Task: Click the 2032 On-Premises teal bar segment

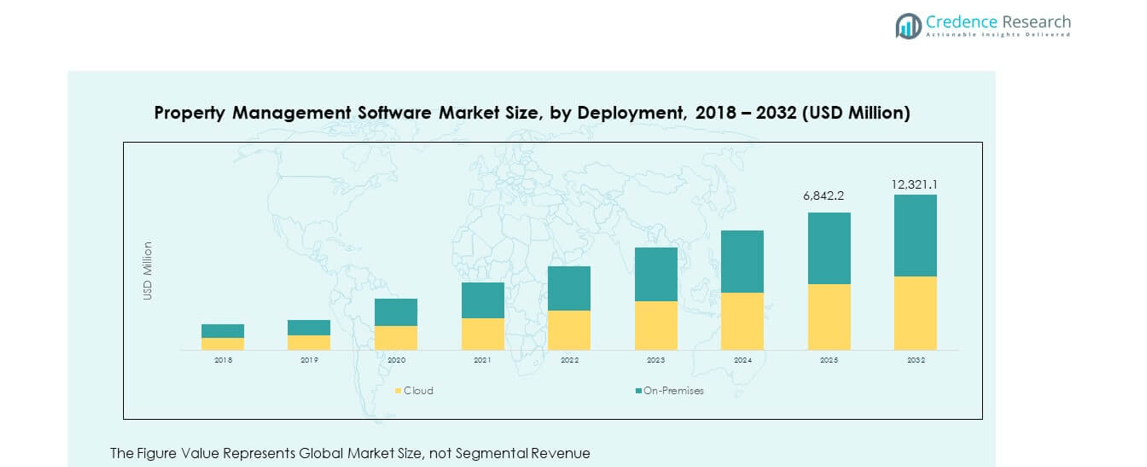Action: pyautogui.click(x=915, y=235)
